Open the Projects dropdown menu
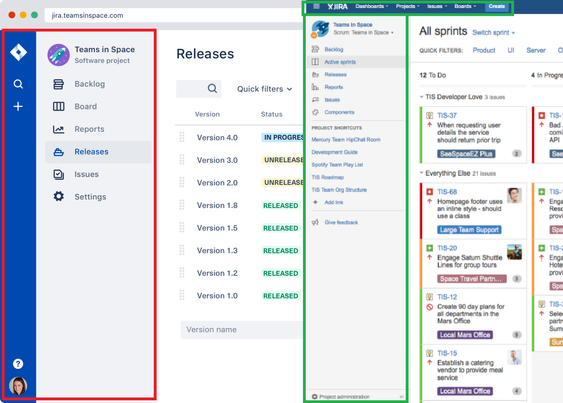 pos(408,6)
